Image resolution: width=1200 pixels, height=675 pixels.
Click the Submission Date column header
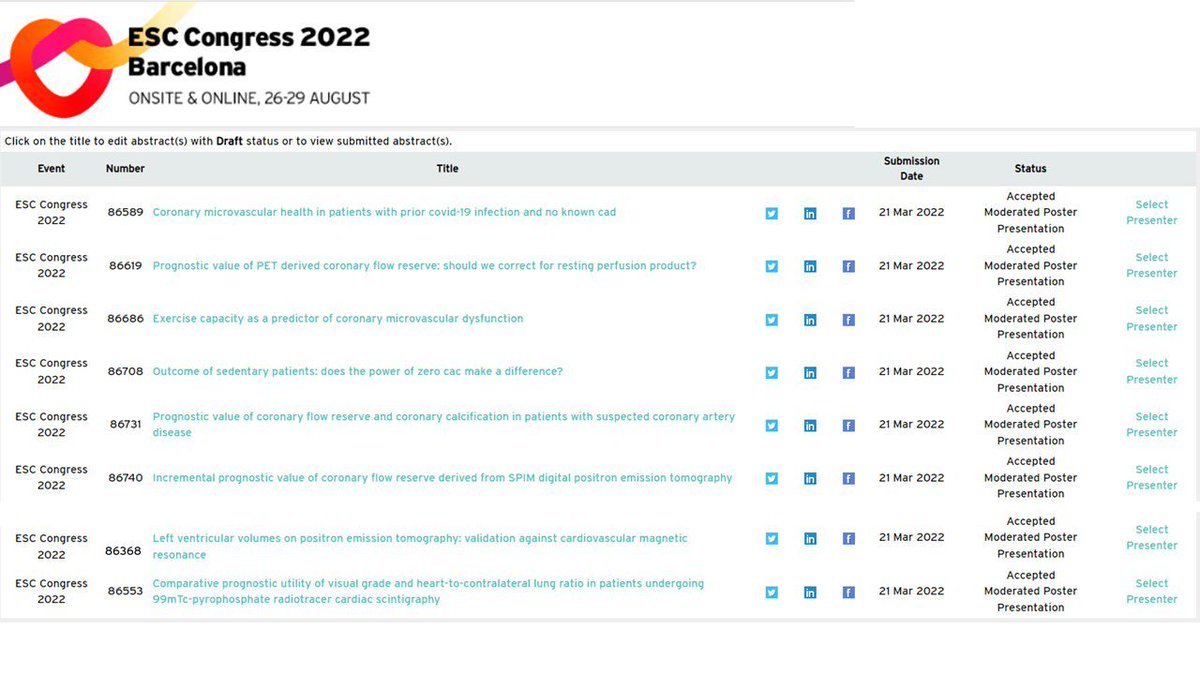[x=911, y=169]
